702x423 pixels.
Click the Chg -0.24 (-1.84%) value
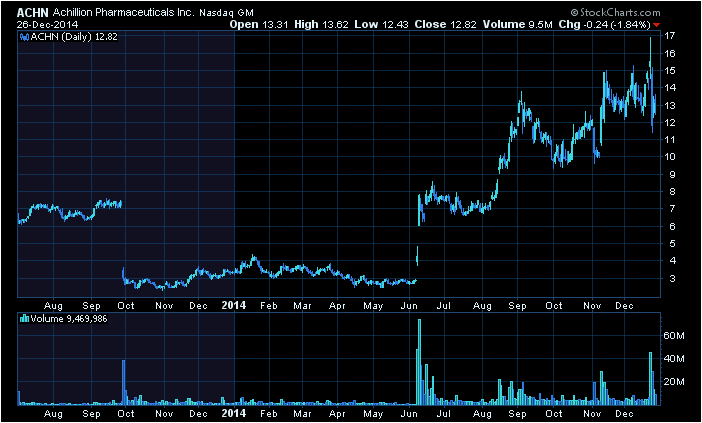tap(604, 24)
